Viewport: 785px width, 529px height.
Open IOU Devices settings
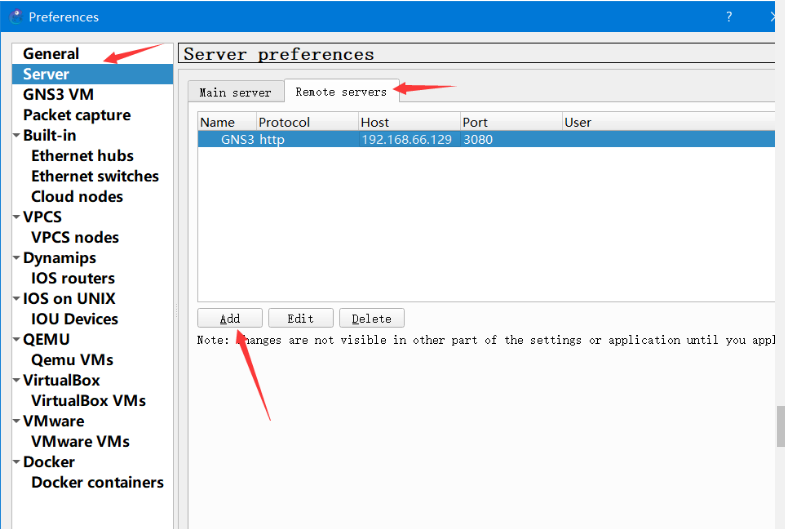pos(75,319)
